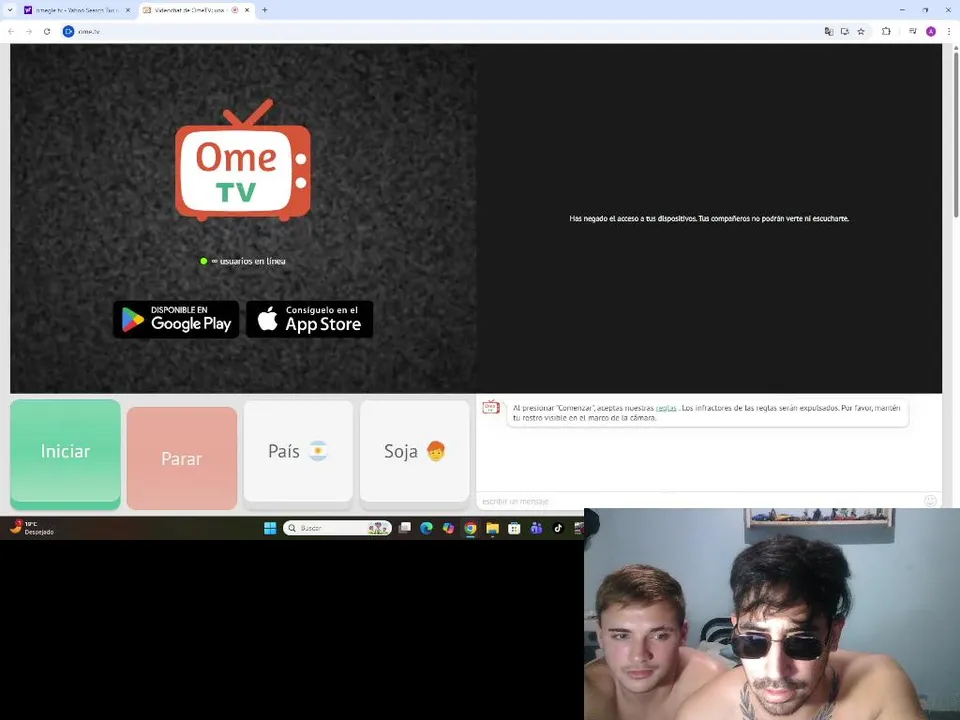This screenshot has height=720, width=960.
Task: Click the OmeTV logo
Action: tap(243, 160)
